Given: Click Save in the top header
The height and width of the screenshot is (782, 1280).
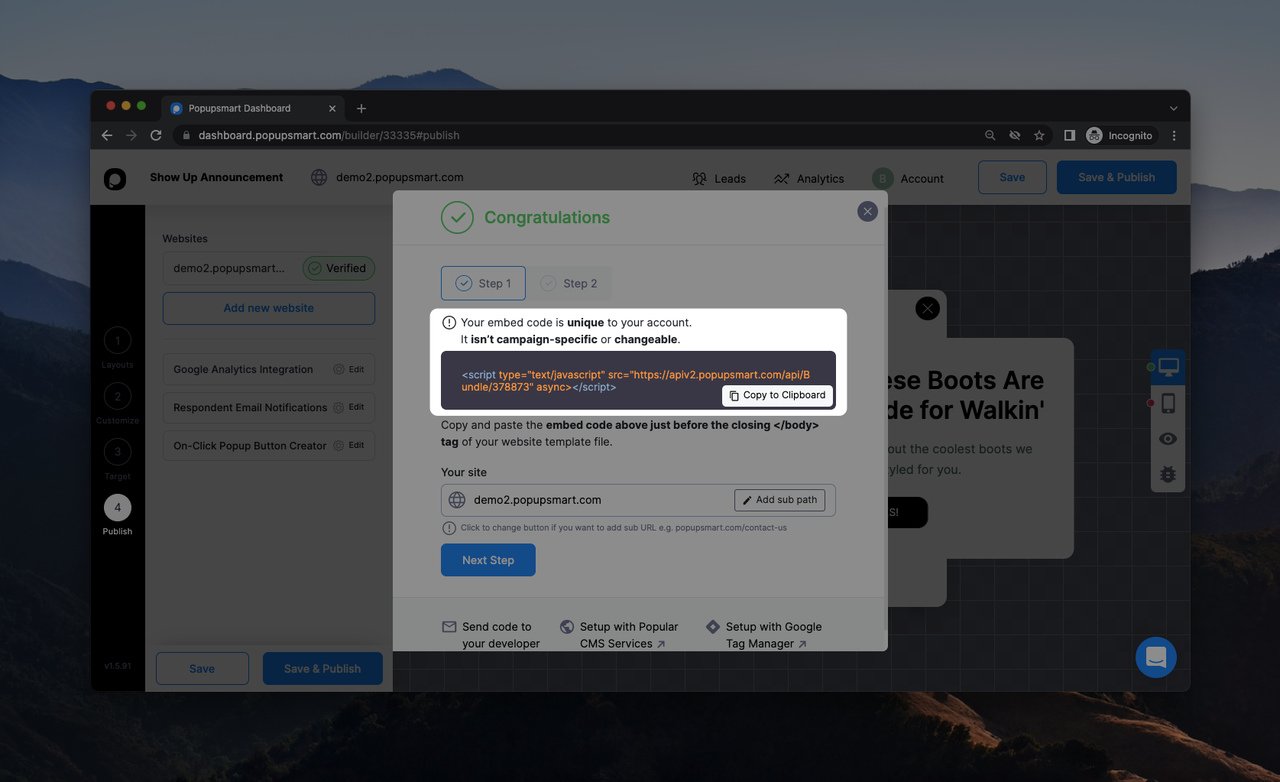Looking at the screenshot, I should coord(1012,177).
